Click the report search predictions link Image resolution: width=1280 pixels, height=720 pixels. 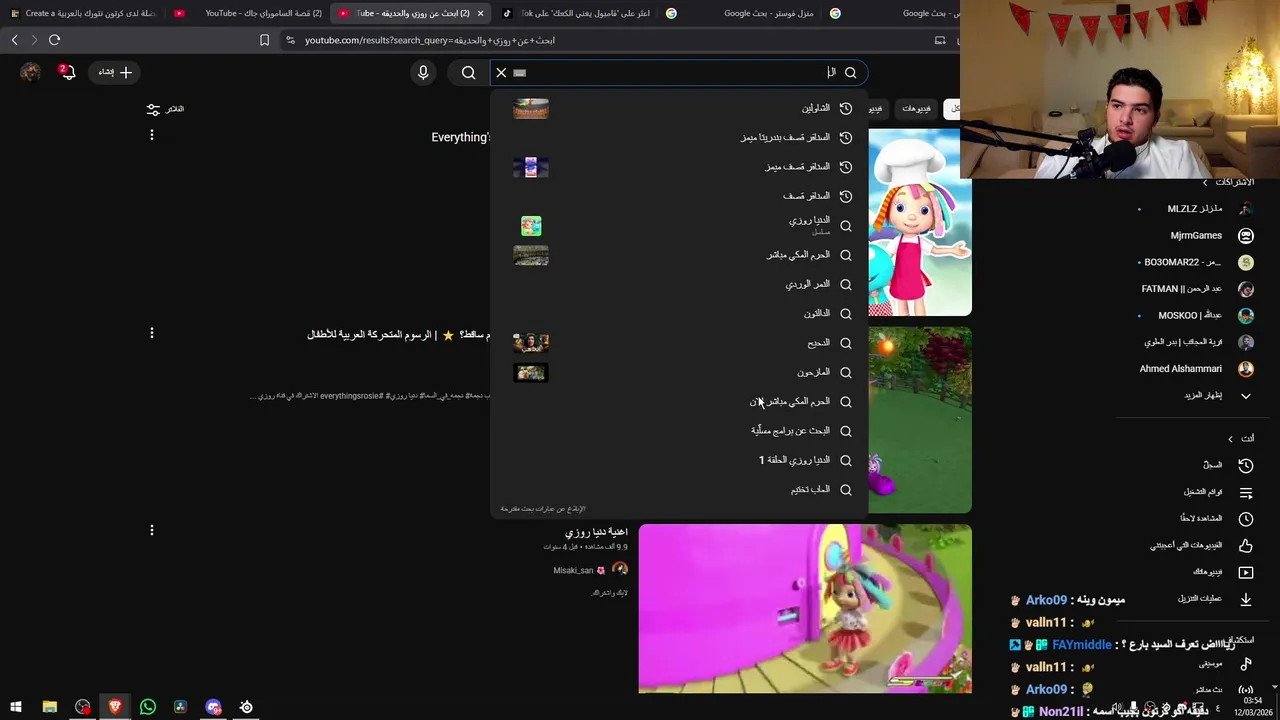point(543,509)
